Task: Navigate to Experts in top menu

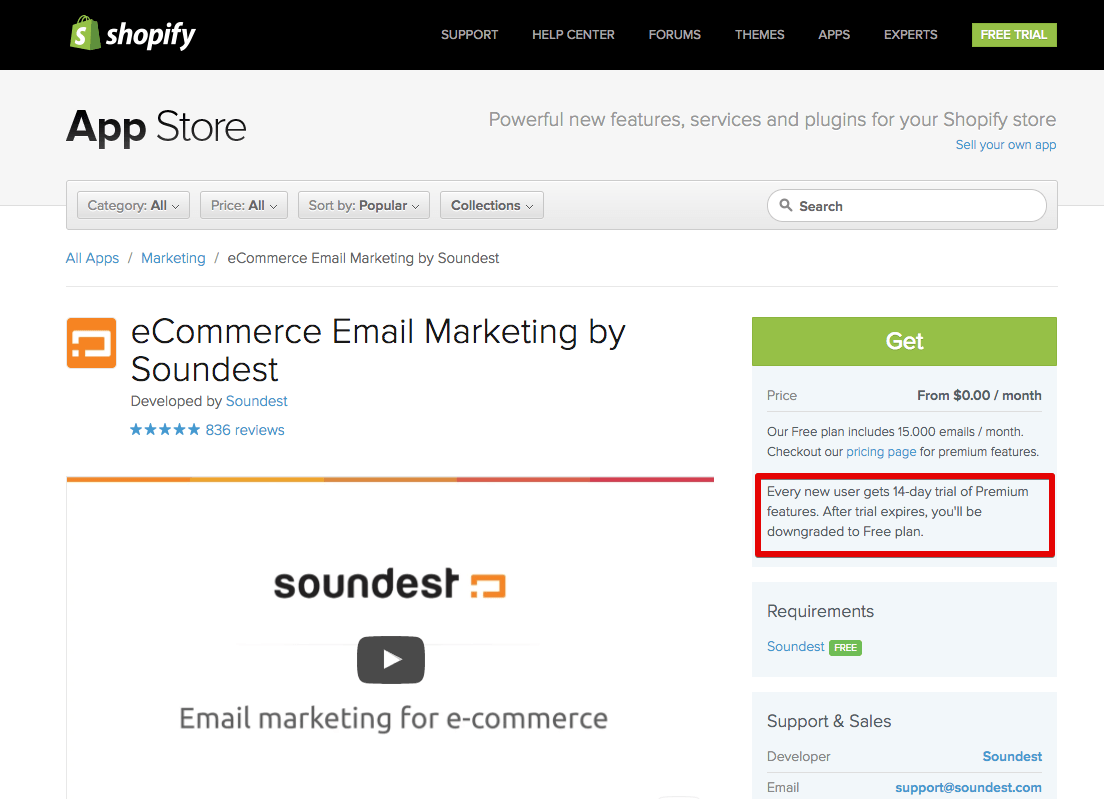Action: point(910,34)
